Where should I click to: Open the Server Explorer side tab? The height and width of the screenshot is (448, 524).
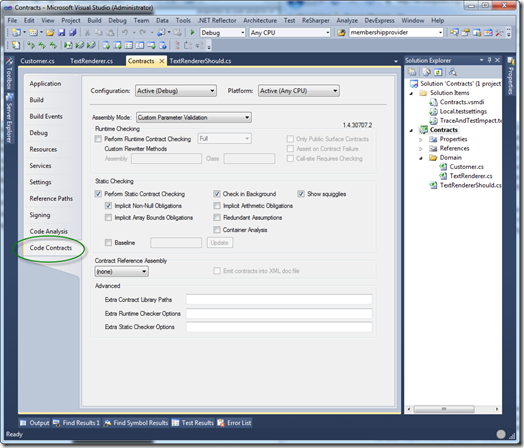9,118
